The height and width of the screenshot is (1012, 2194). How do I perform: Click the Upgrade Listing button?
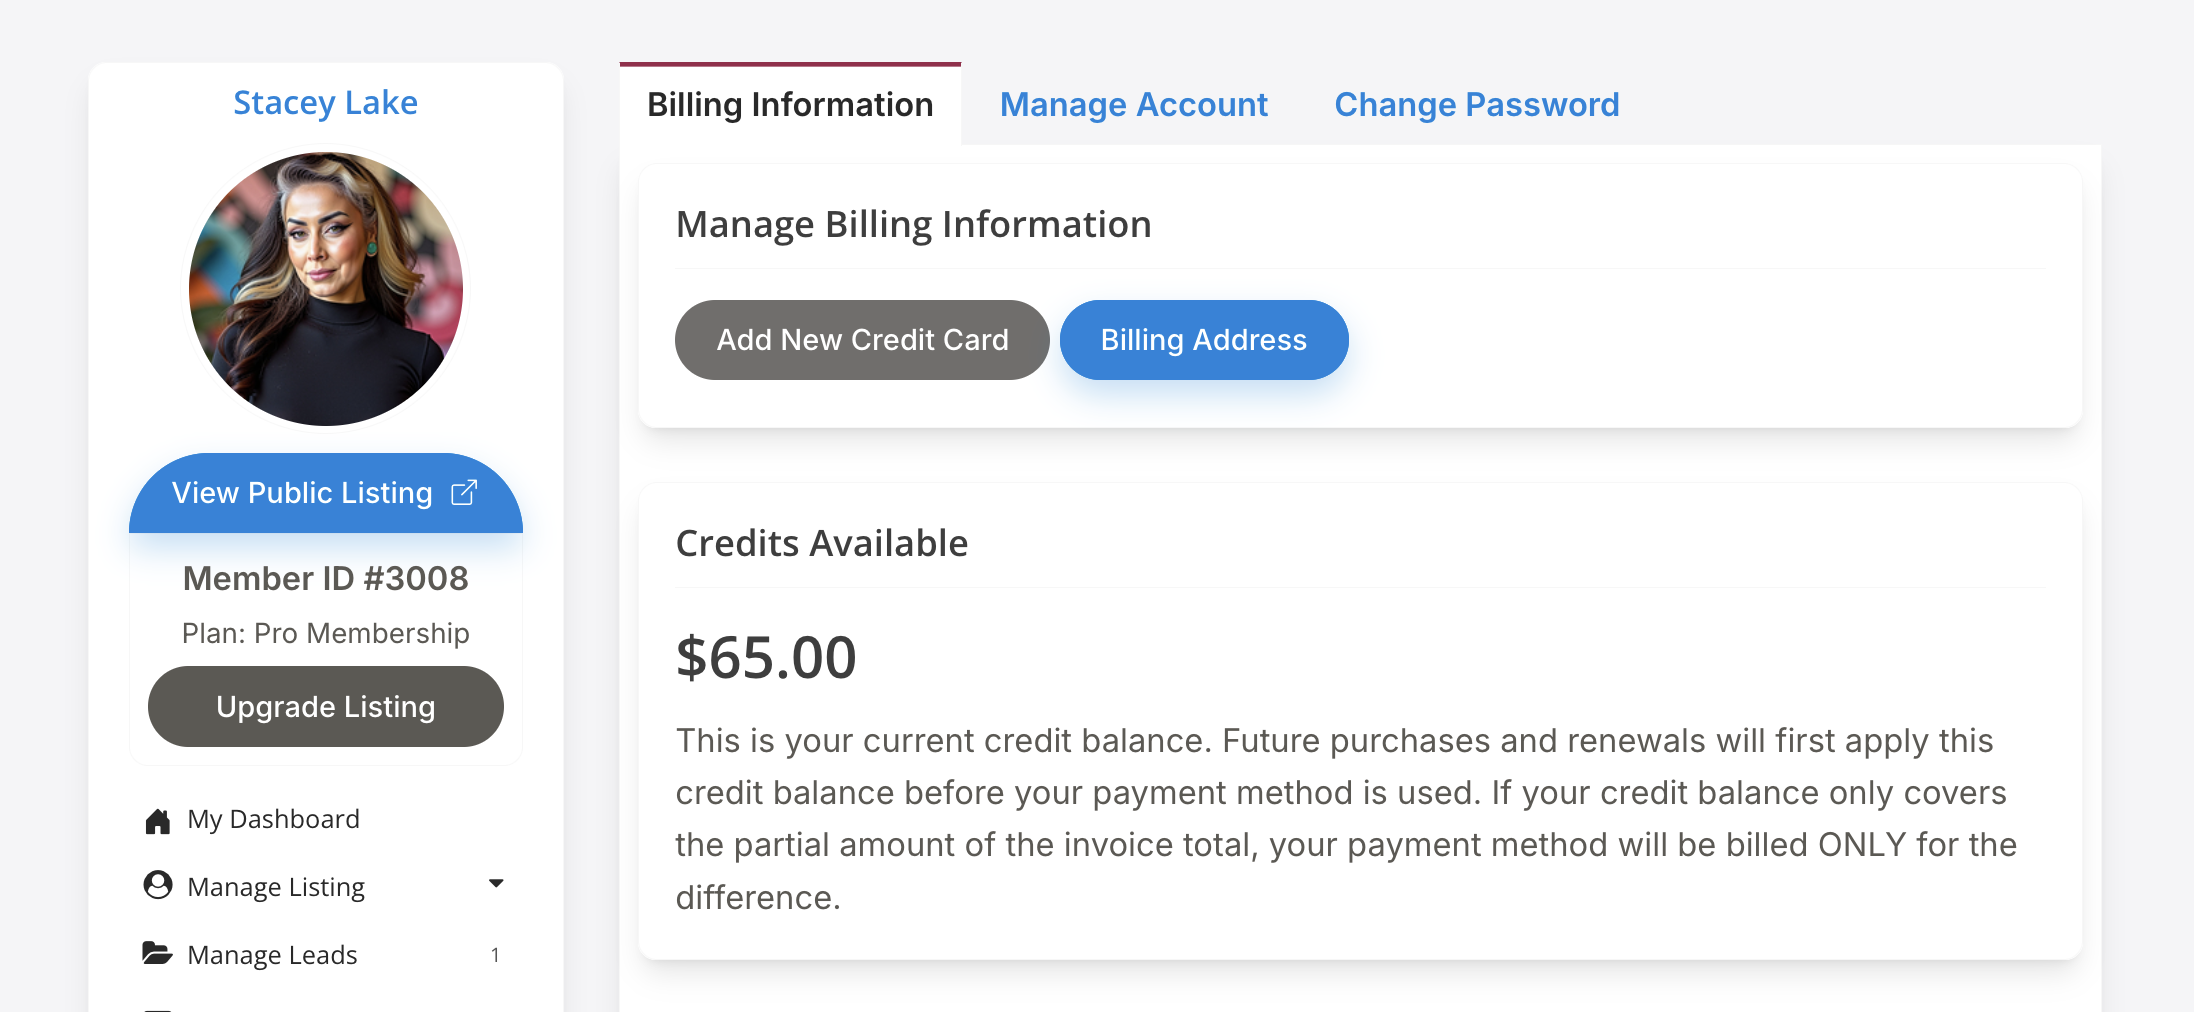[x=326, y=707]
